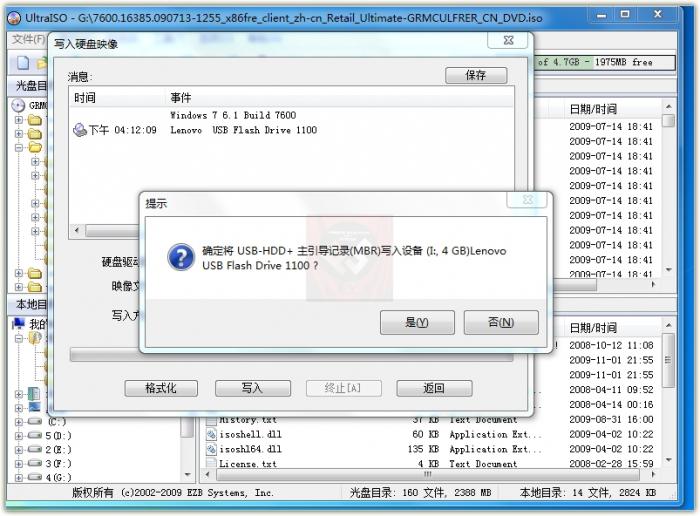Close the 写入硬盘映像 dialog
The height and width of the screenshot is (516, 700).
coord(508,40)
